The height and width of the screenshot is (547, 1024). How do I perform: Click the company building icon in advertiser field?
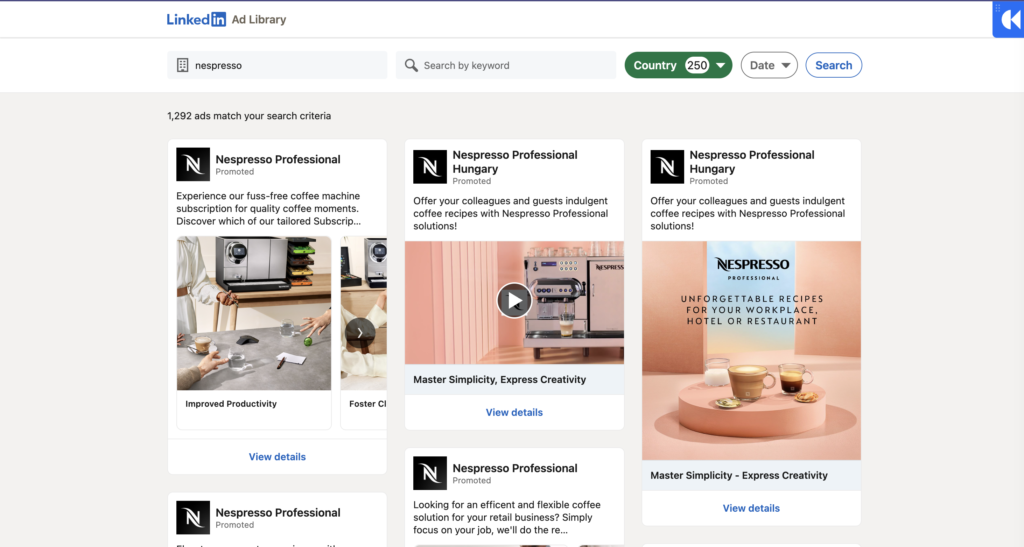[182, 65]
